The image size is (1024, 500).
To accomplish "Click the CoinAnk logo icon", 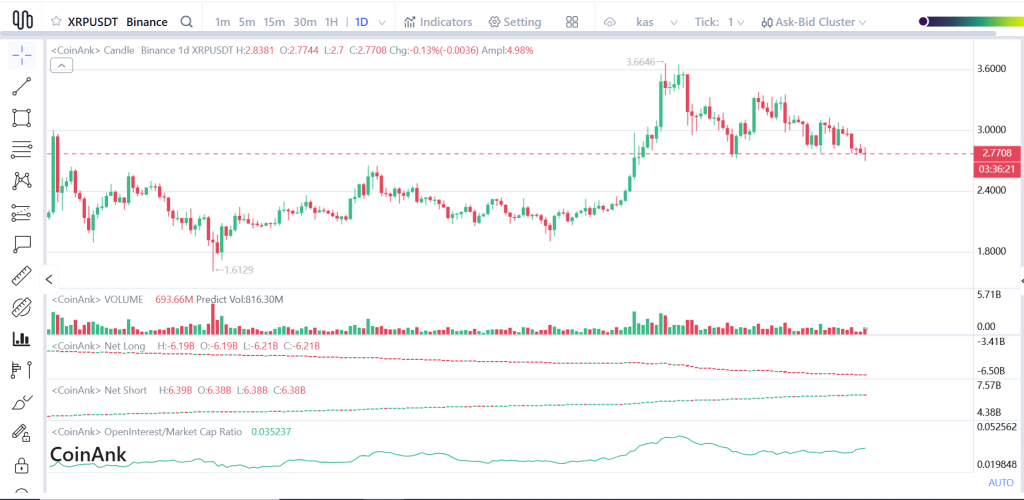I will click(23, 20).
